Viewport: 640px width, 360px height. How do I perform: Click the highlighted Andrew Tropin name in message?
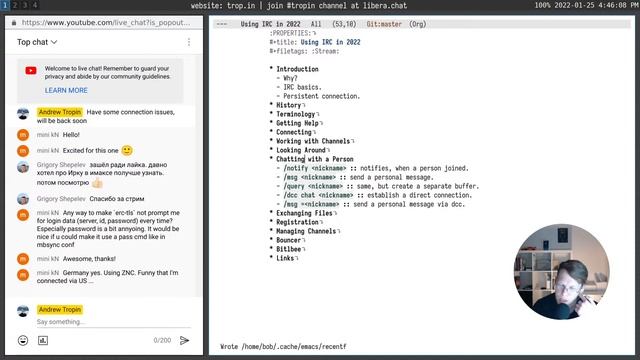pyautogui.click(x=60, y=112)
